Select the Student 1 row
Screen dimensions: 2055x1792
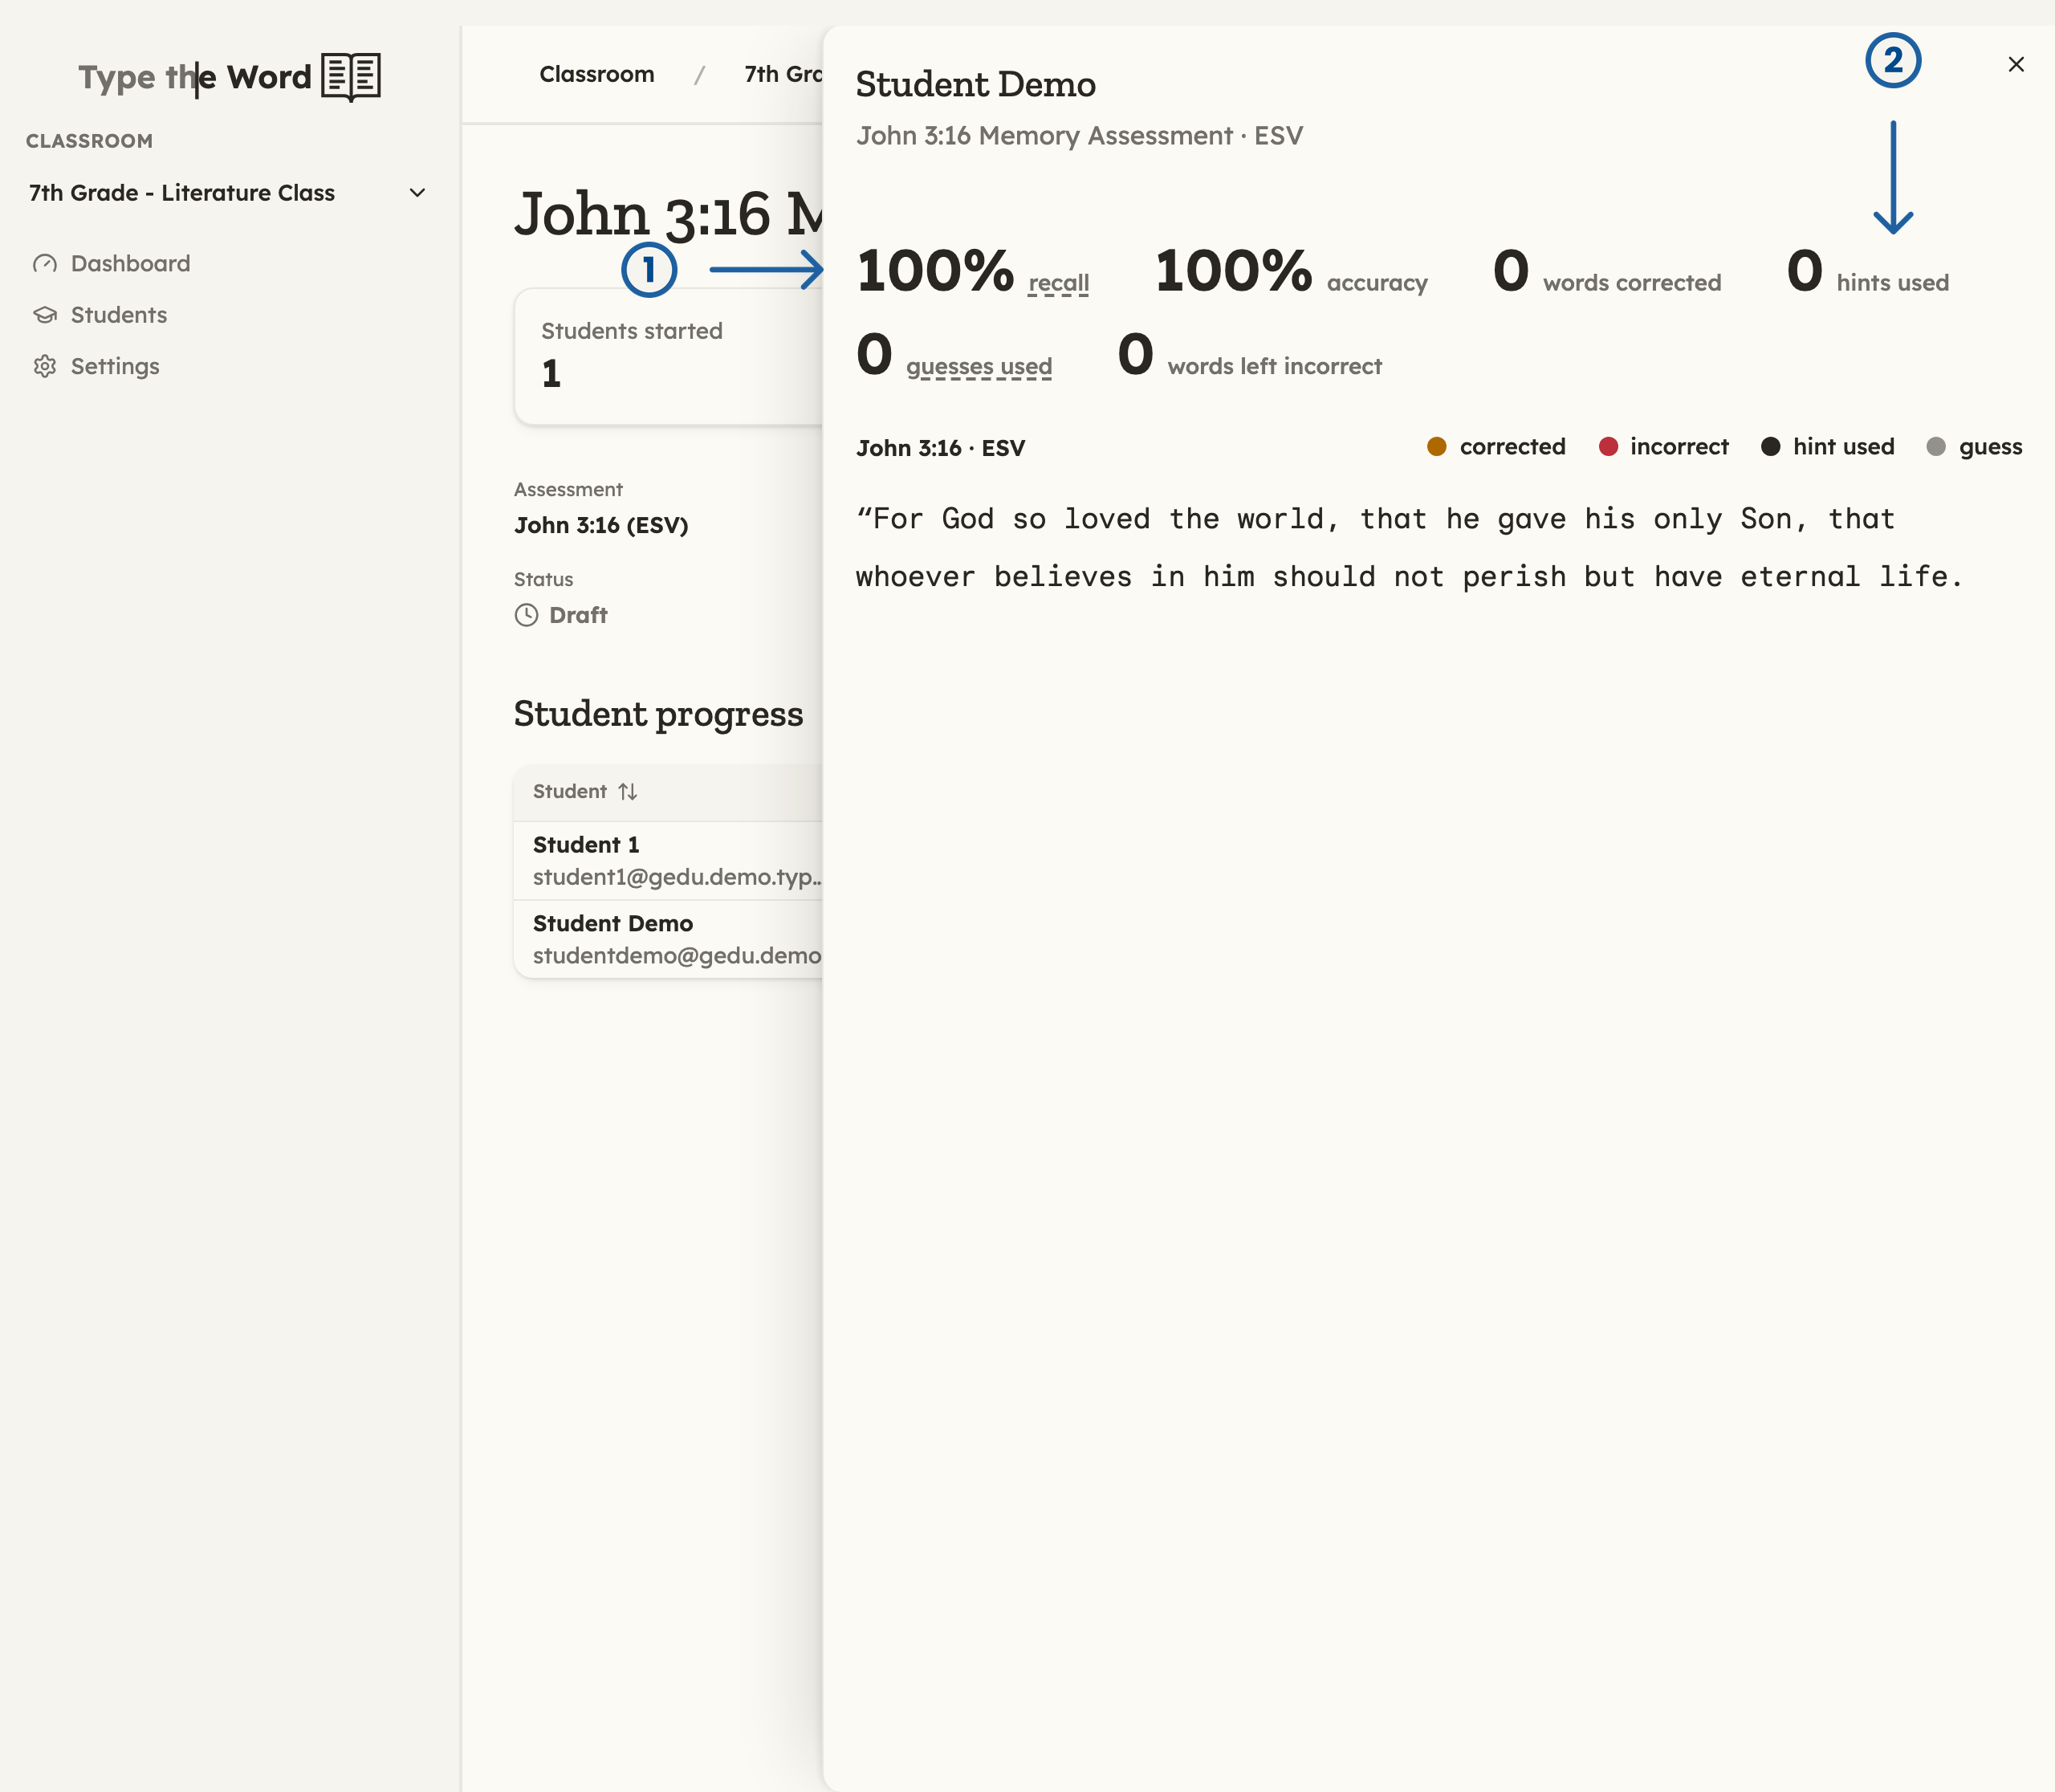point(668,861)
